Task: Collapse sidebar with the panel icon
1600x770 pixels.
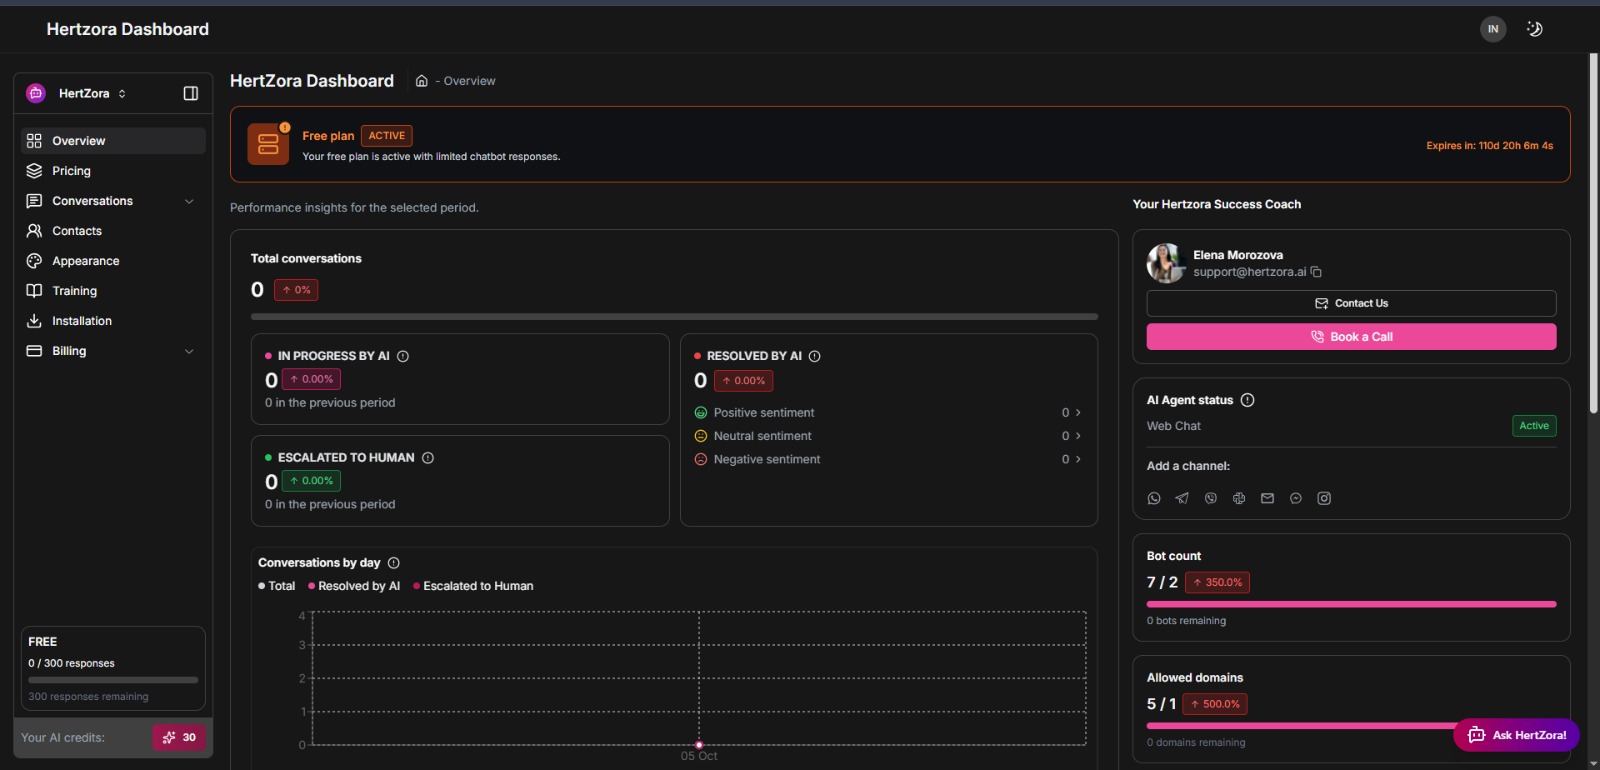Action: click(191, 93)
